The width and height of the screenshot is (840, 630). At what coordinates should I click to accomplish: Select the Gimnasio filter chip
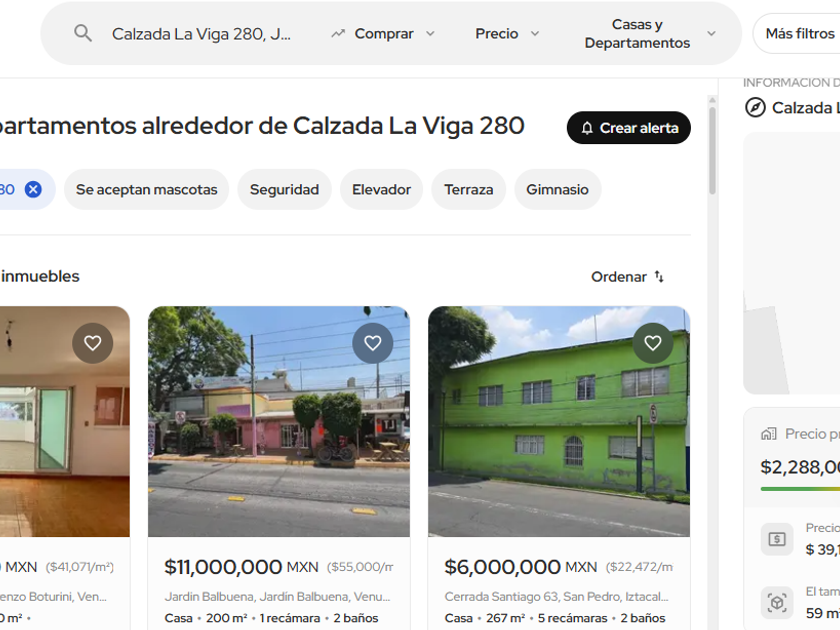557,190
